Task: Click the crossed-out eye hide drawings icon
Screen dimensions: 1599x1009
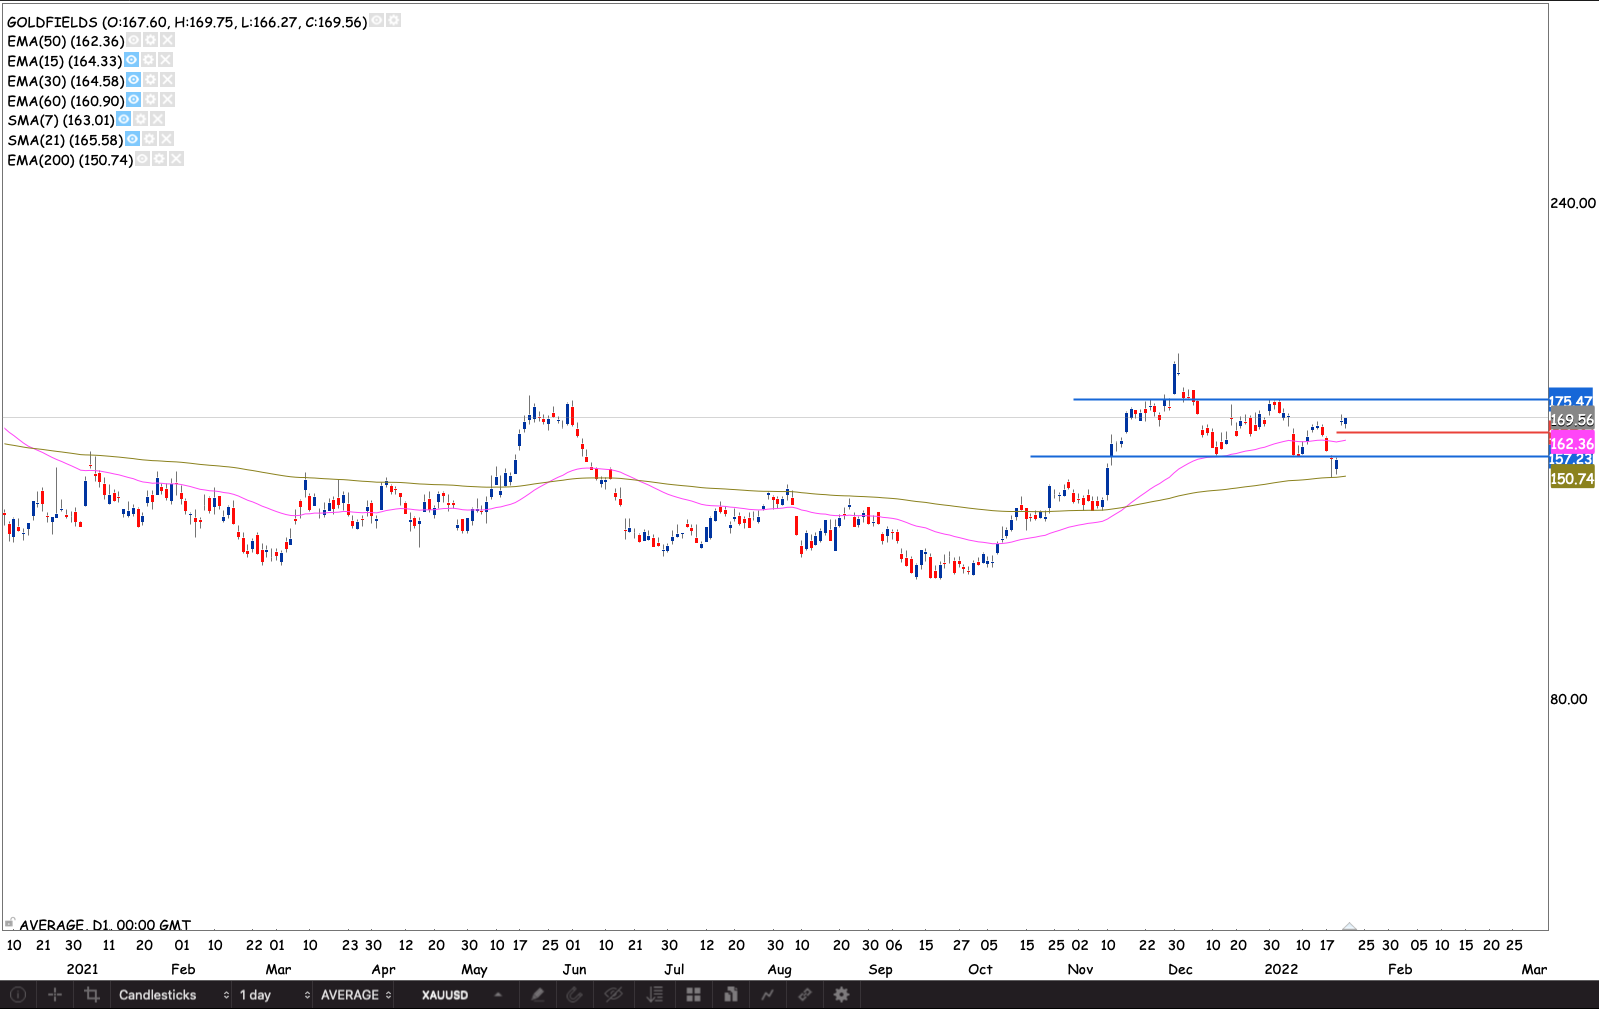Action: 613,995
